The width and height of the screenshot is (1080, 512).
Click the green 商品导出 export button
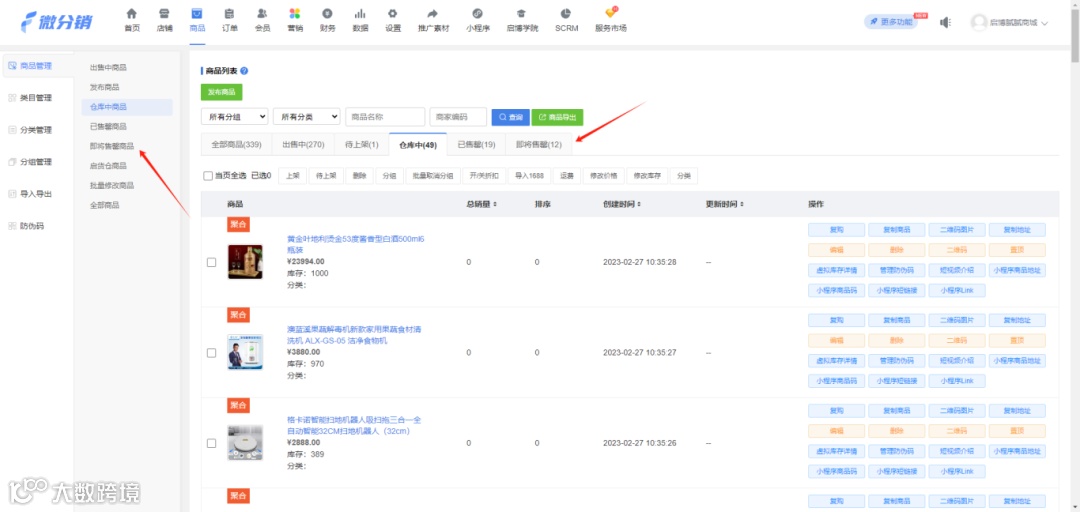point(557,117)
